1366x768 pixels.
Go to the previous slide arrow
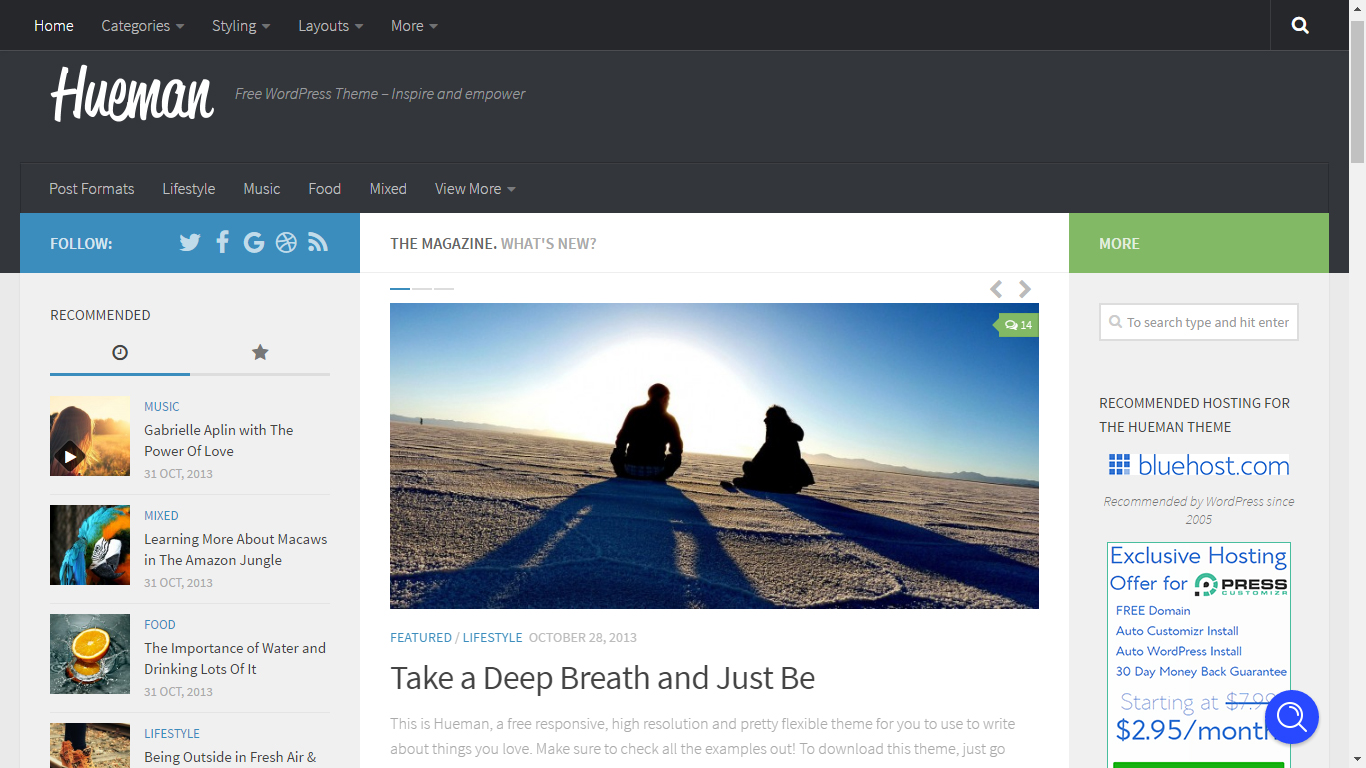[x=996, y=289]
